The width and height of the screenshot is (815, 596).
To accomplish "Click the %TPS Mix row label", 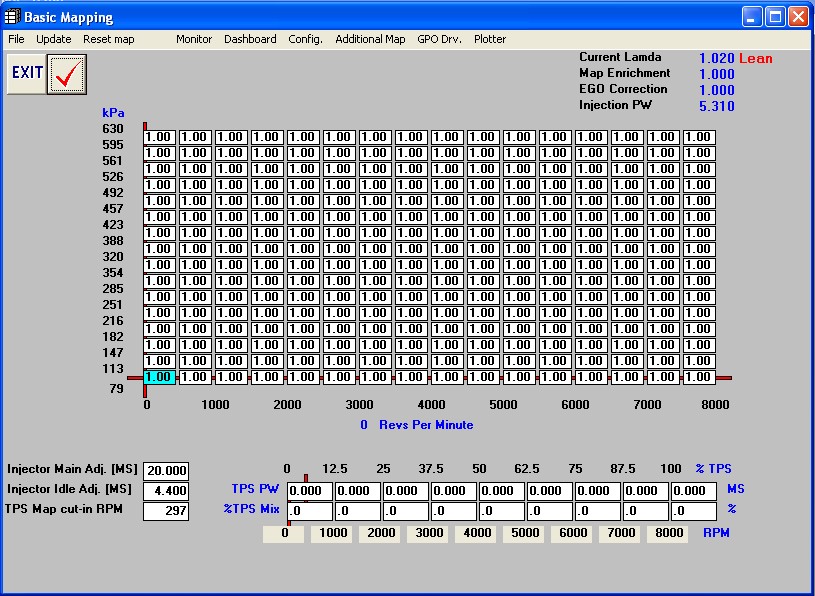I will point(252,509).
